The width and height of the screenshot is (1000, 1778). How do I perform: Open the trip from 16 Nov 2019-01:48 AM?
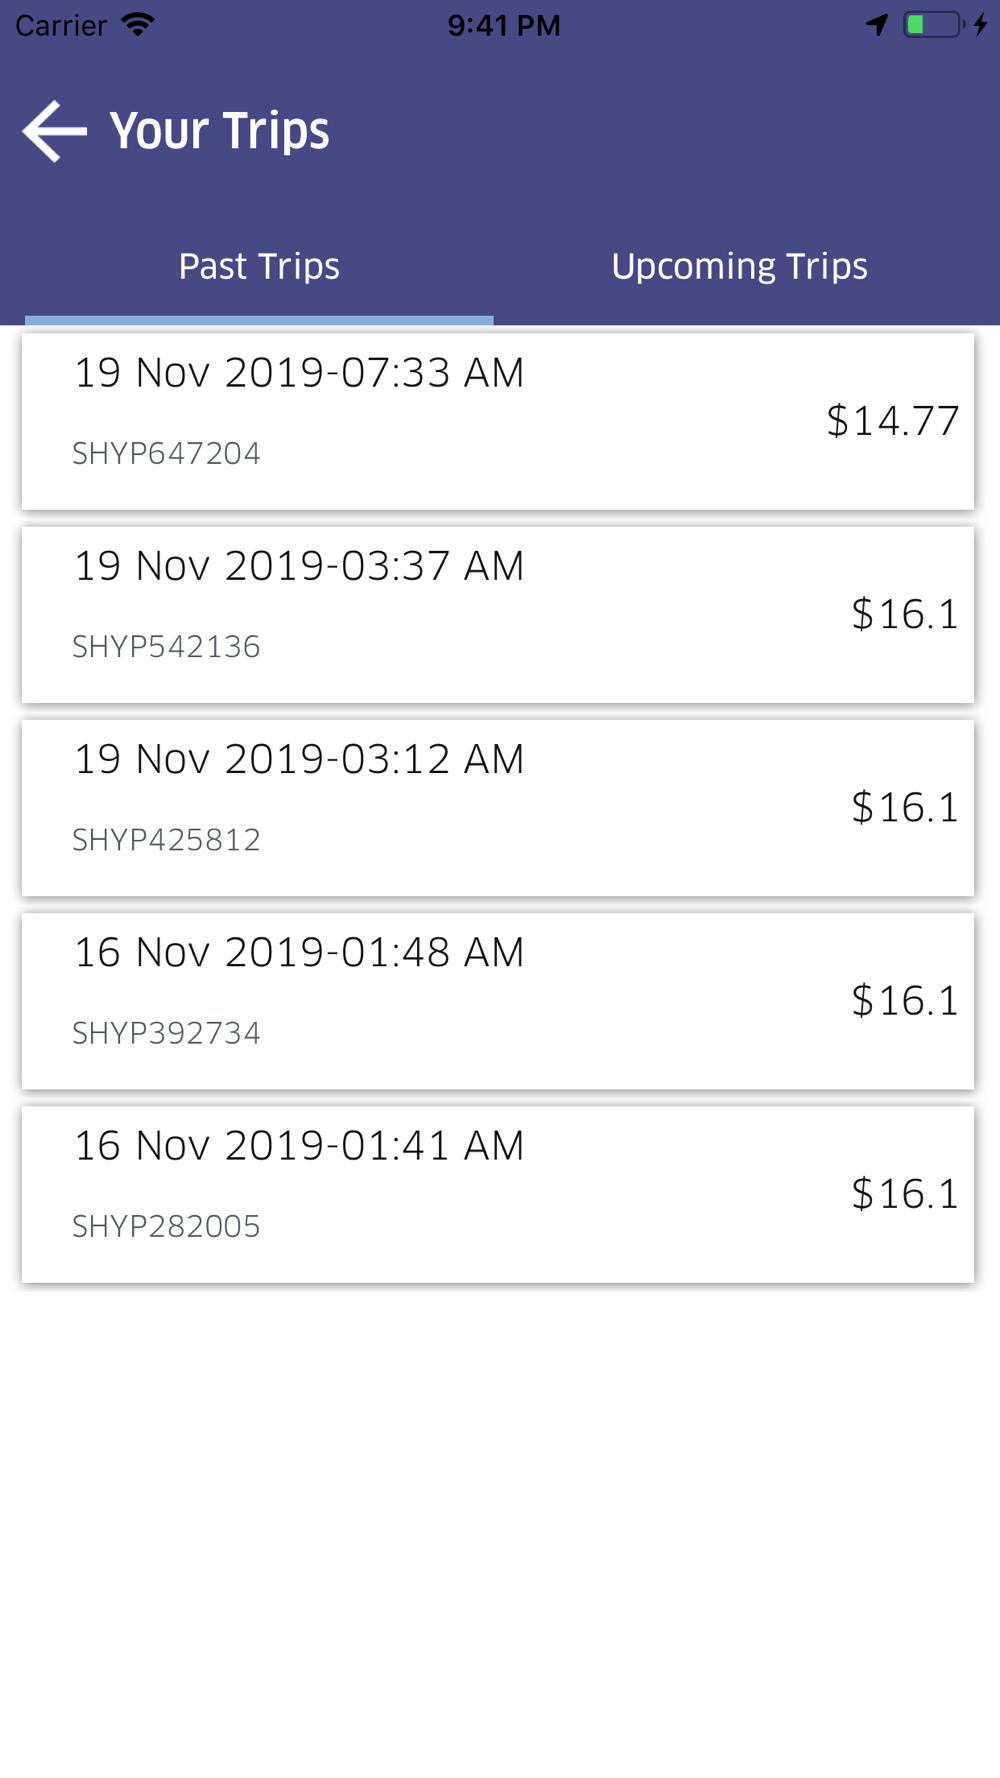click(x=498, y=1000)
